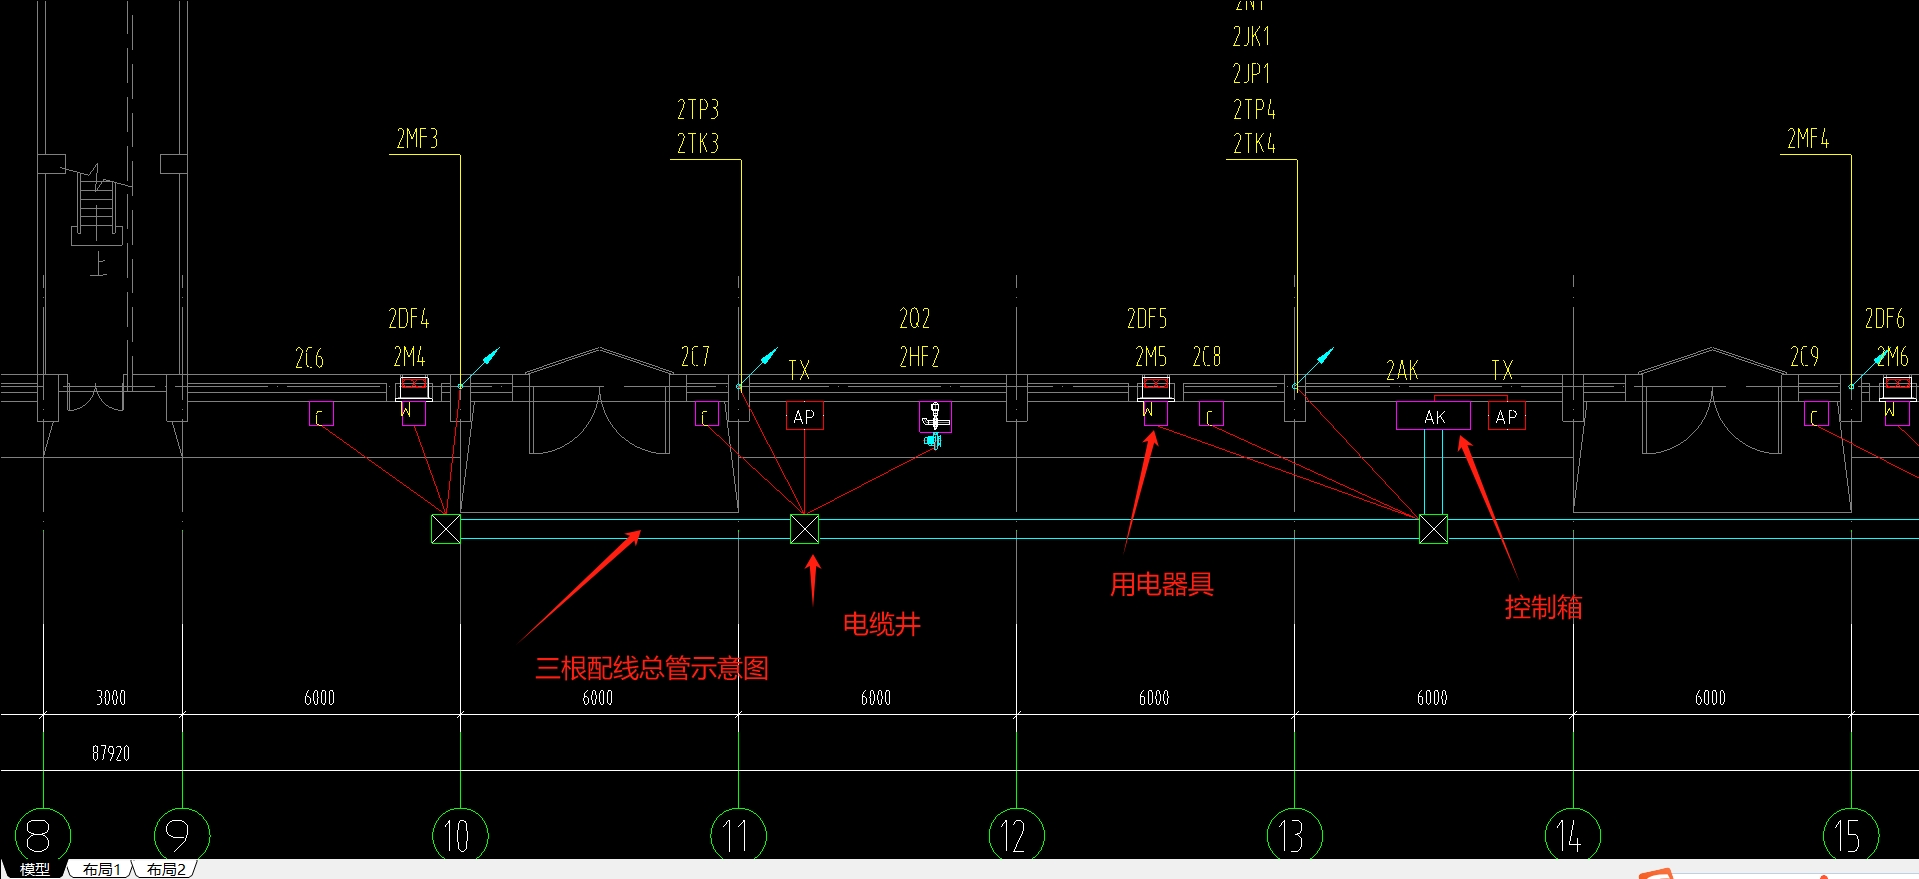The width and height of the screenshot is (1919, 879).
Task: Click the 2JP1 circuit label
Action: point(1251,74)
